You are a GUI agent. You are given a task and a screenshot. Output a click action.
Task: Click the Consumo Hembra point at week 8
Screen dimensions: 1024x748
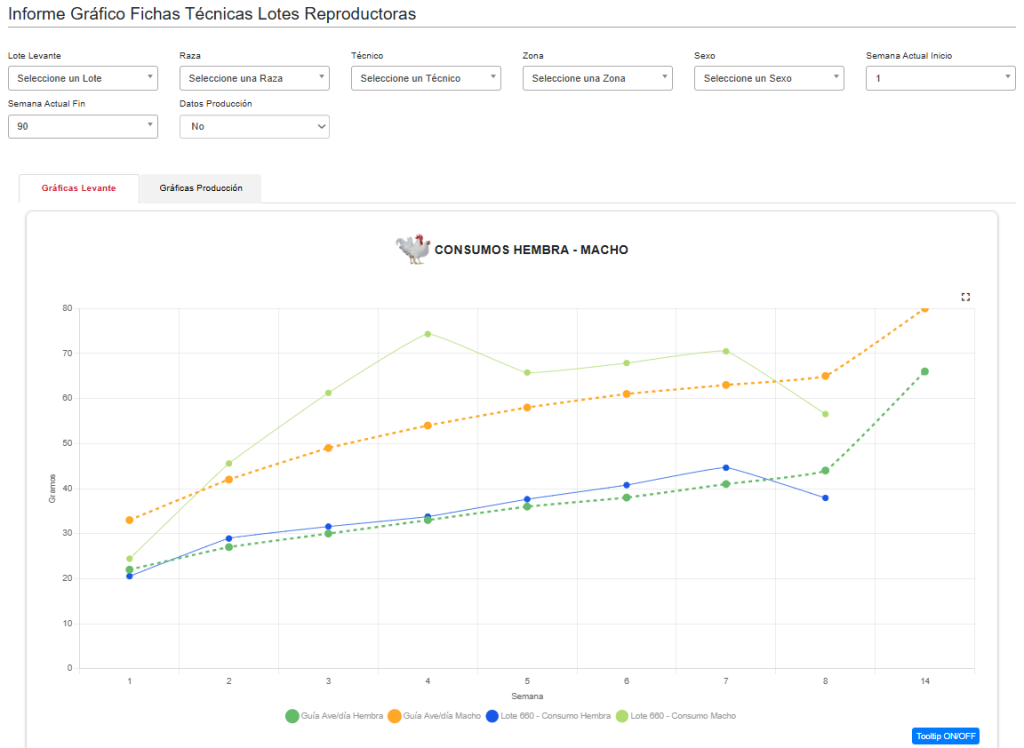pyautogui.click(x=825, y=498)
